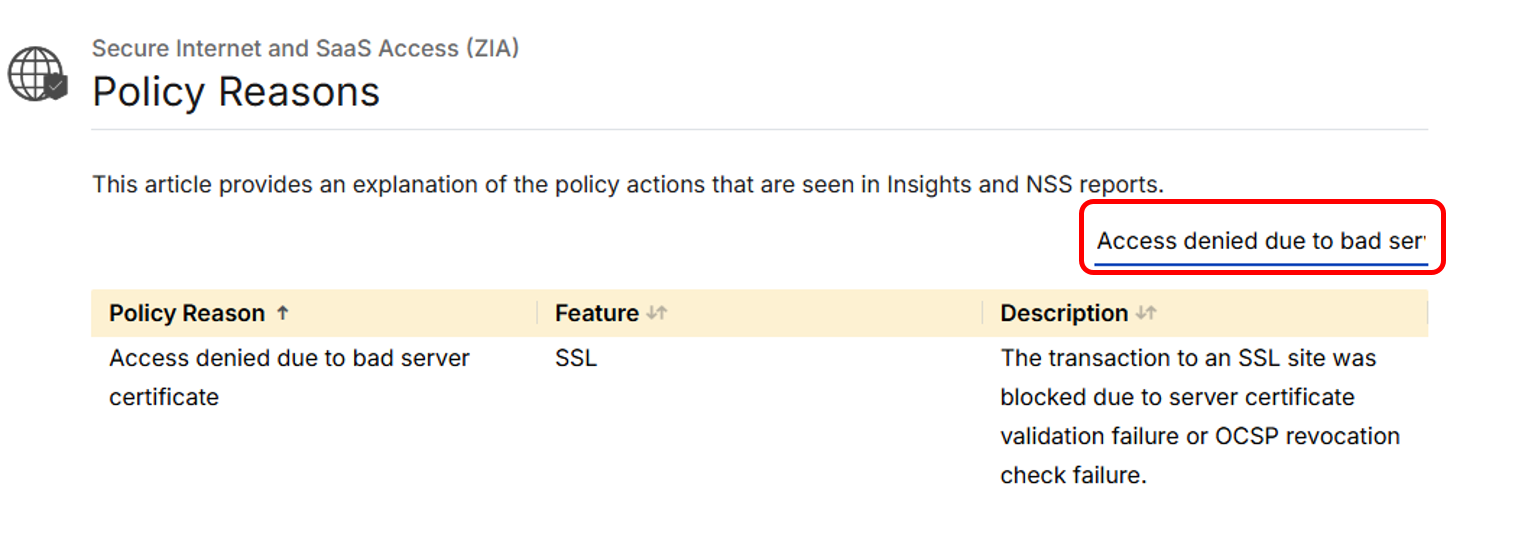
Task: Click divider between Feature and Description headers
Action: click(x=983, y=313)
